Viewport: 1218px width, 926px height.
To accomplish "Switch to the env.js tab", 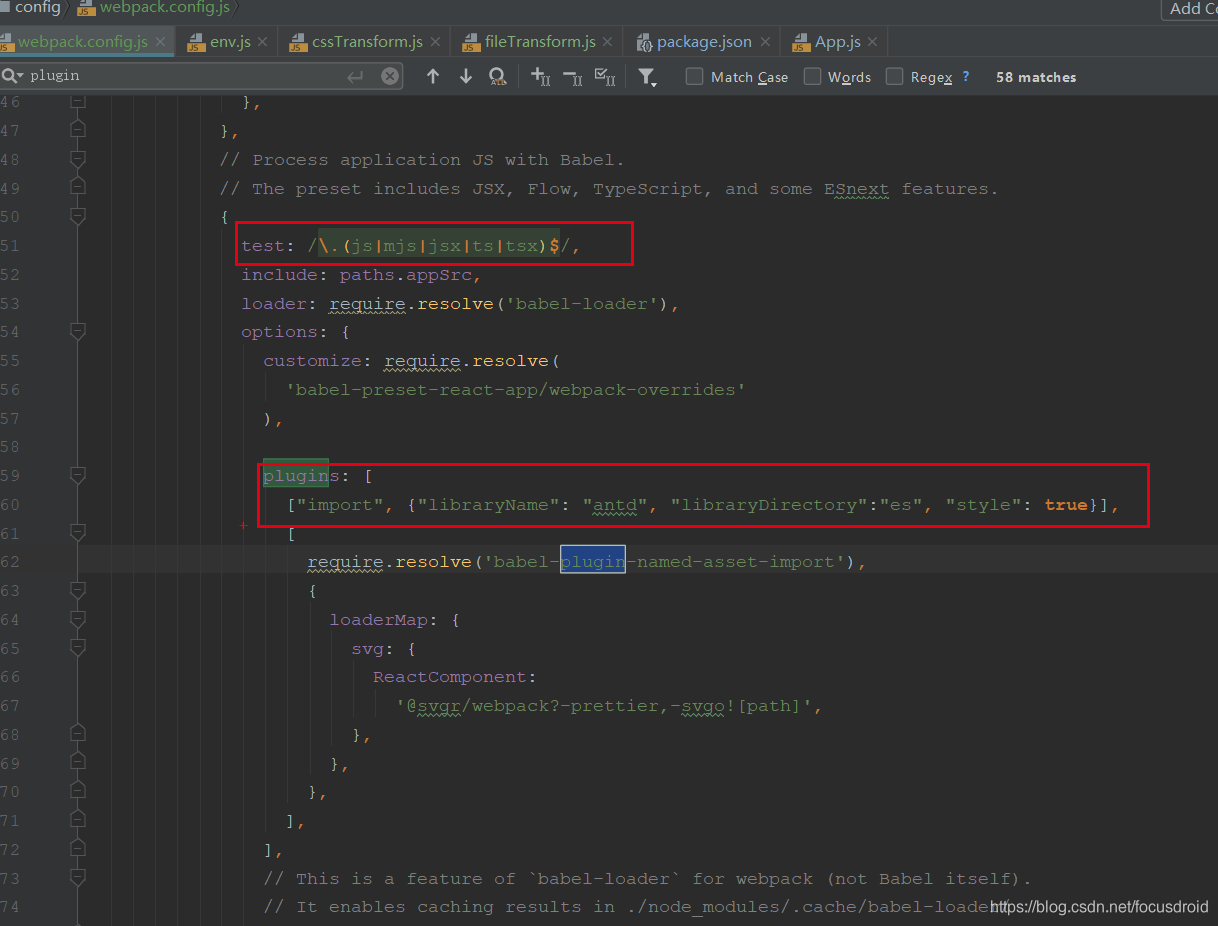I will point(230,42).
